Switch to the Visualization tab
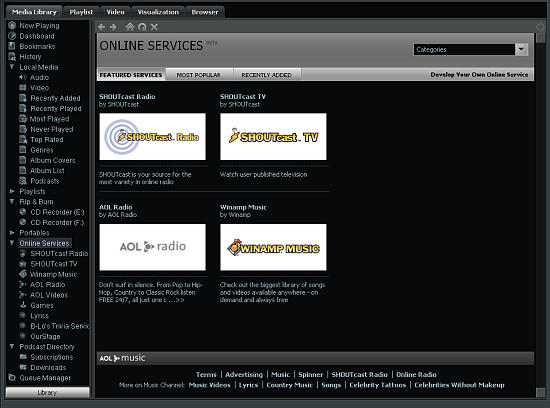 click(158, 12)
